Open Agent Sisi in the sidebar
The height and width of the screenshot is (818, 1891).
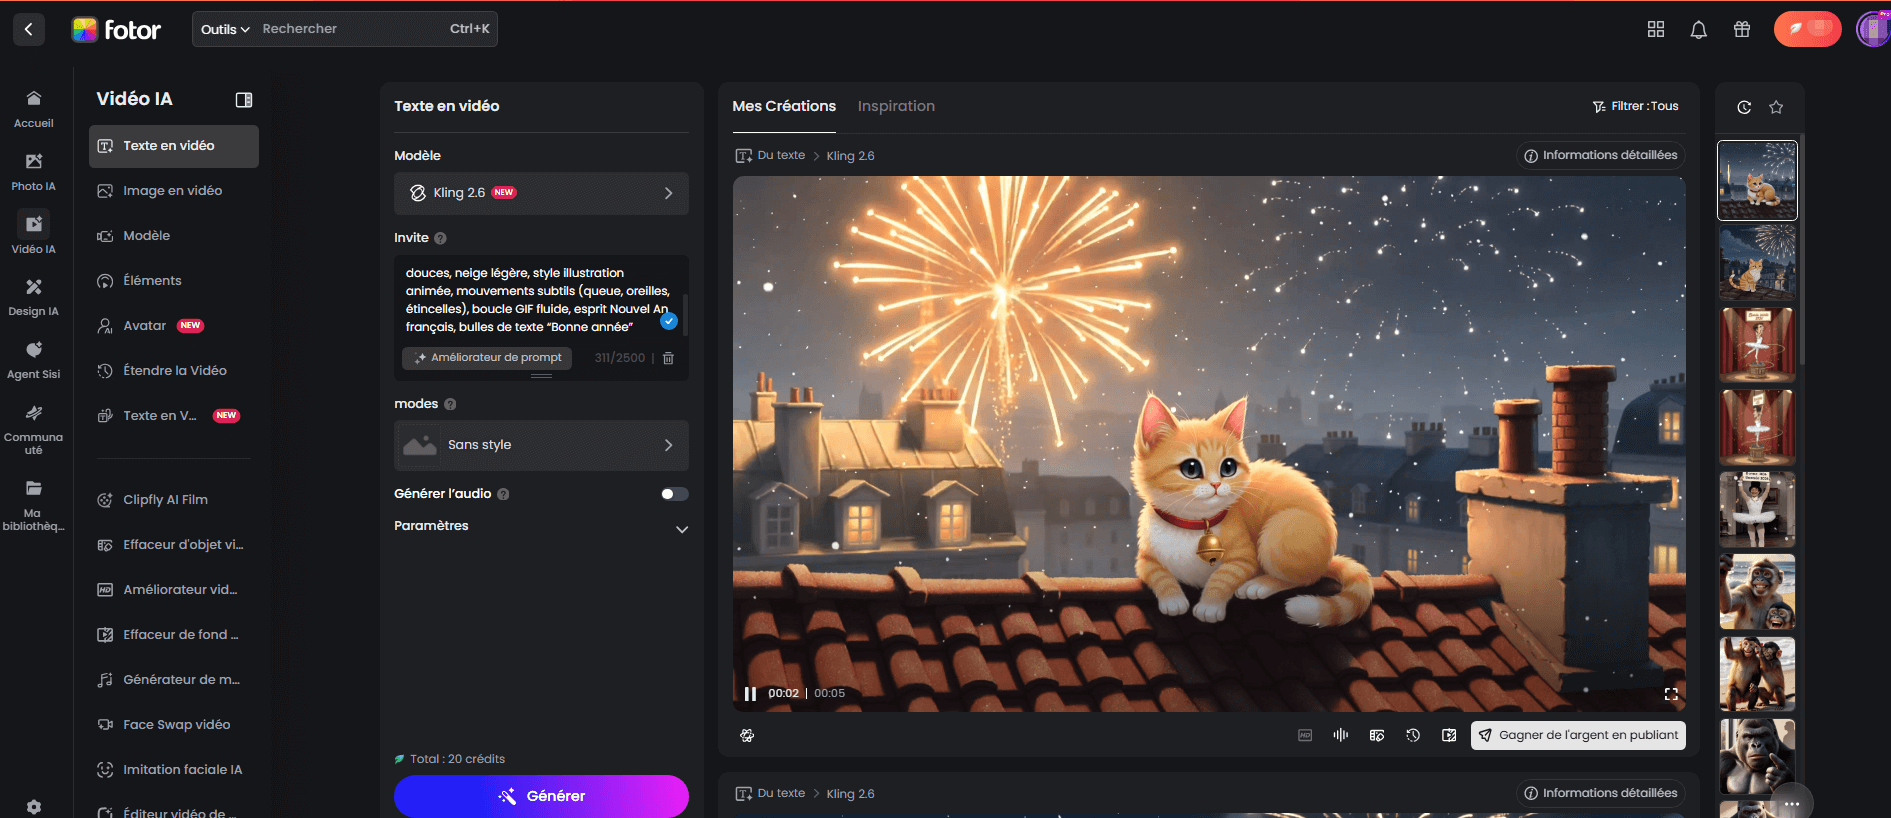click(33, 360)
